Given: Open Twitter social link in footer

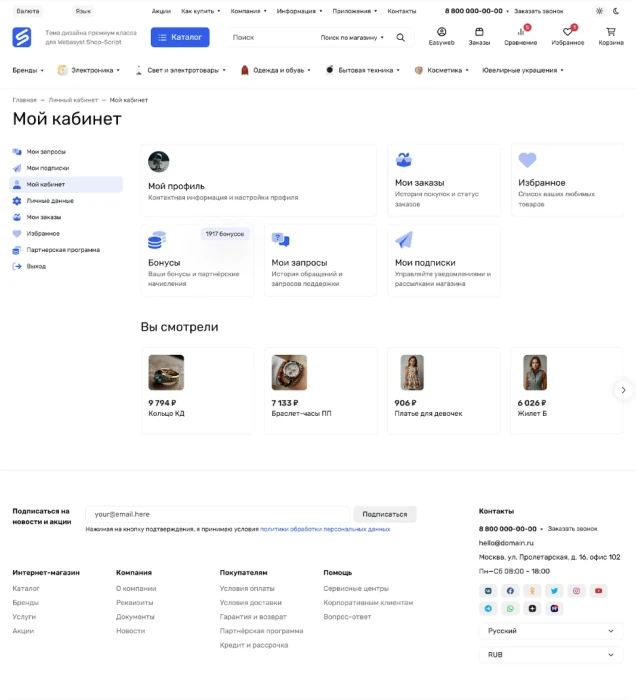Looking at the screenshot, I should (554, 591).
